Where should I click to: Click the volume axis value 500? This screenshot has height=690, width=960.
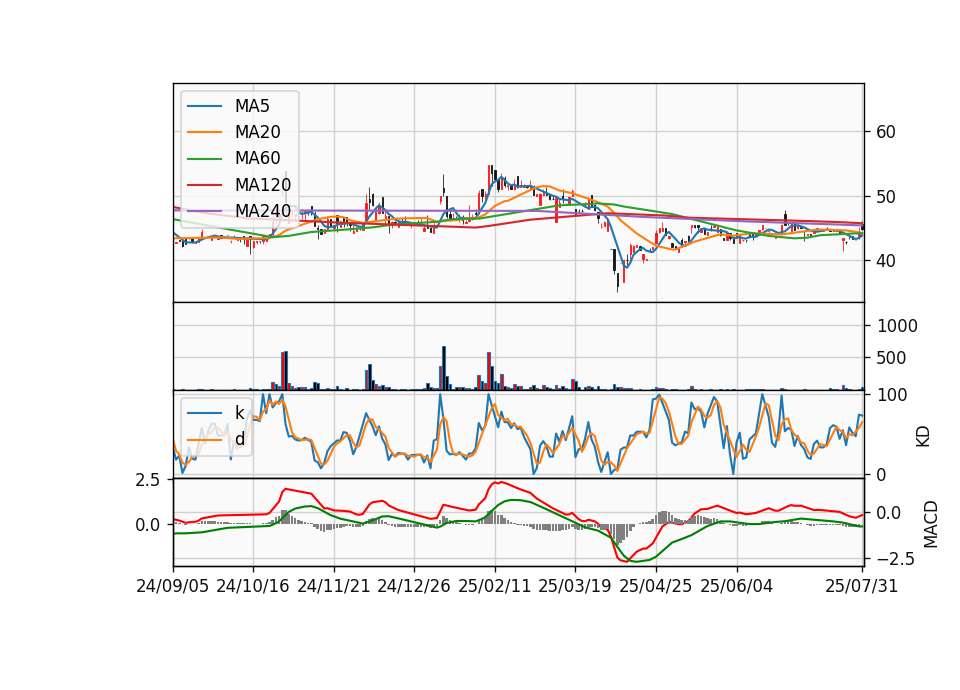click(891, 358)
